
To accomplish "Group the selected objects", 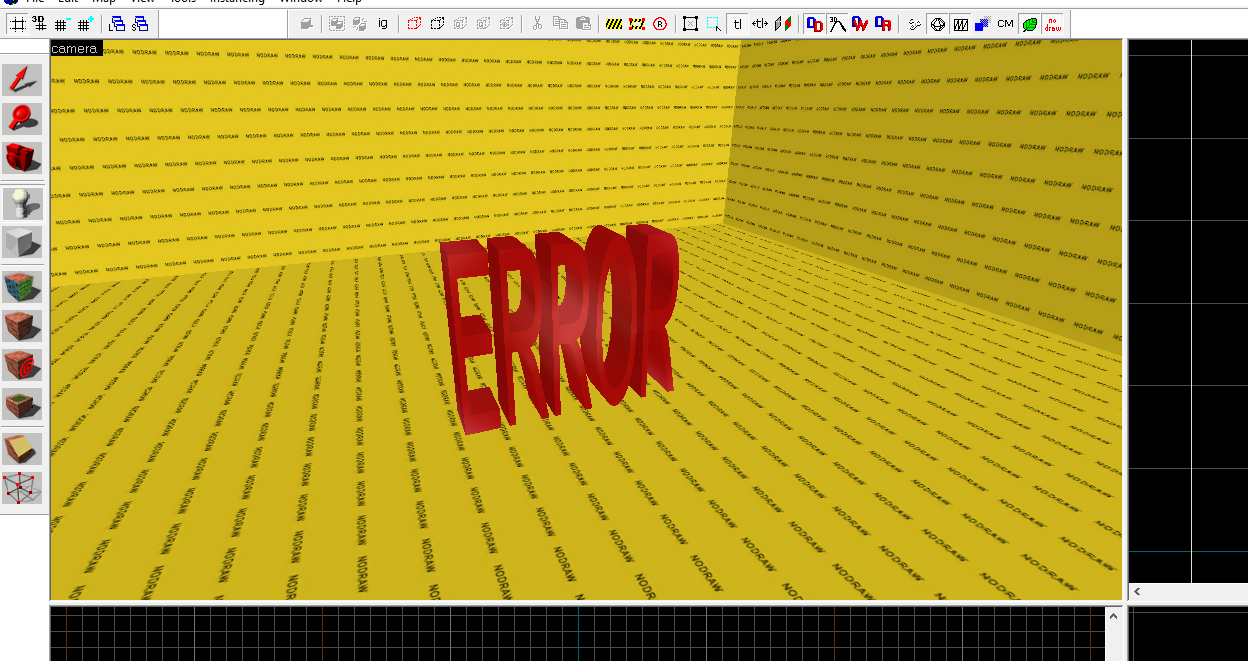I will tap(338, 24).
